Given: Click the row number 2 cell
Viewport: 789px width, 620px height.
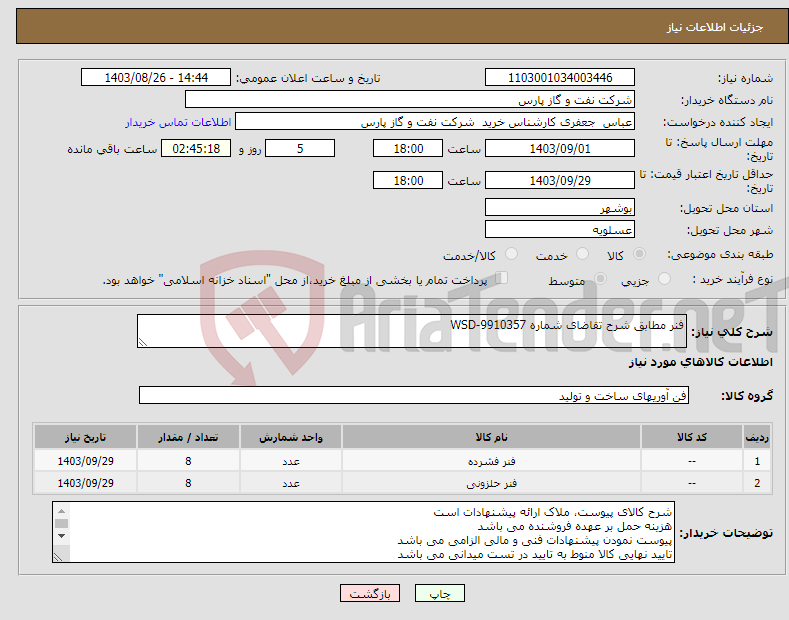Looking at the screenshot, I should click(x=757, y=483).
